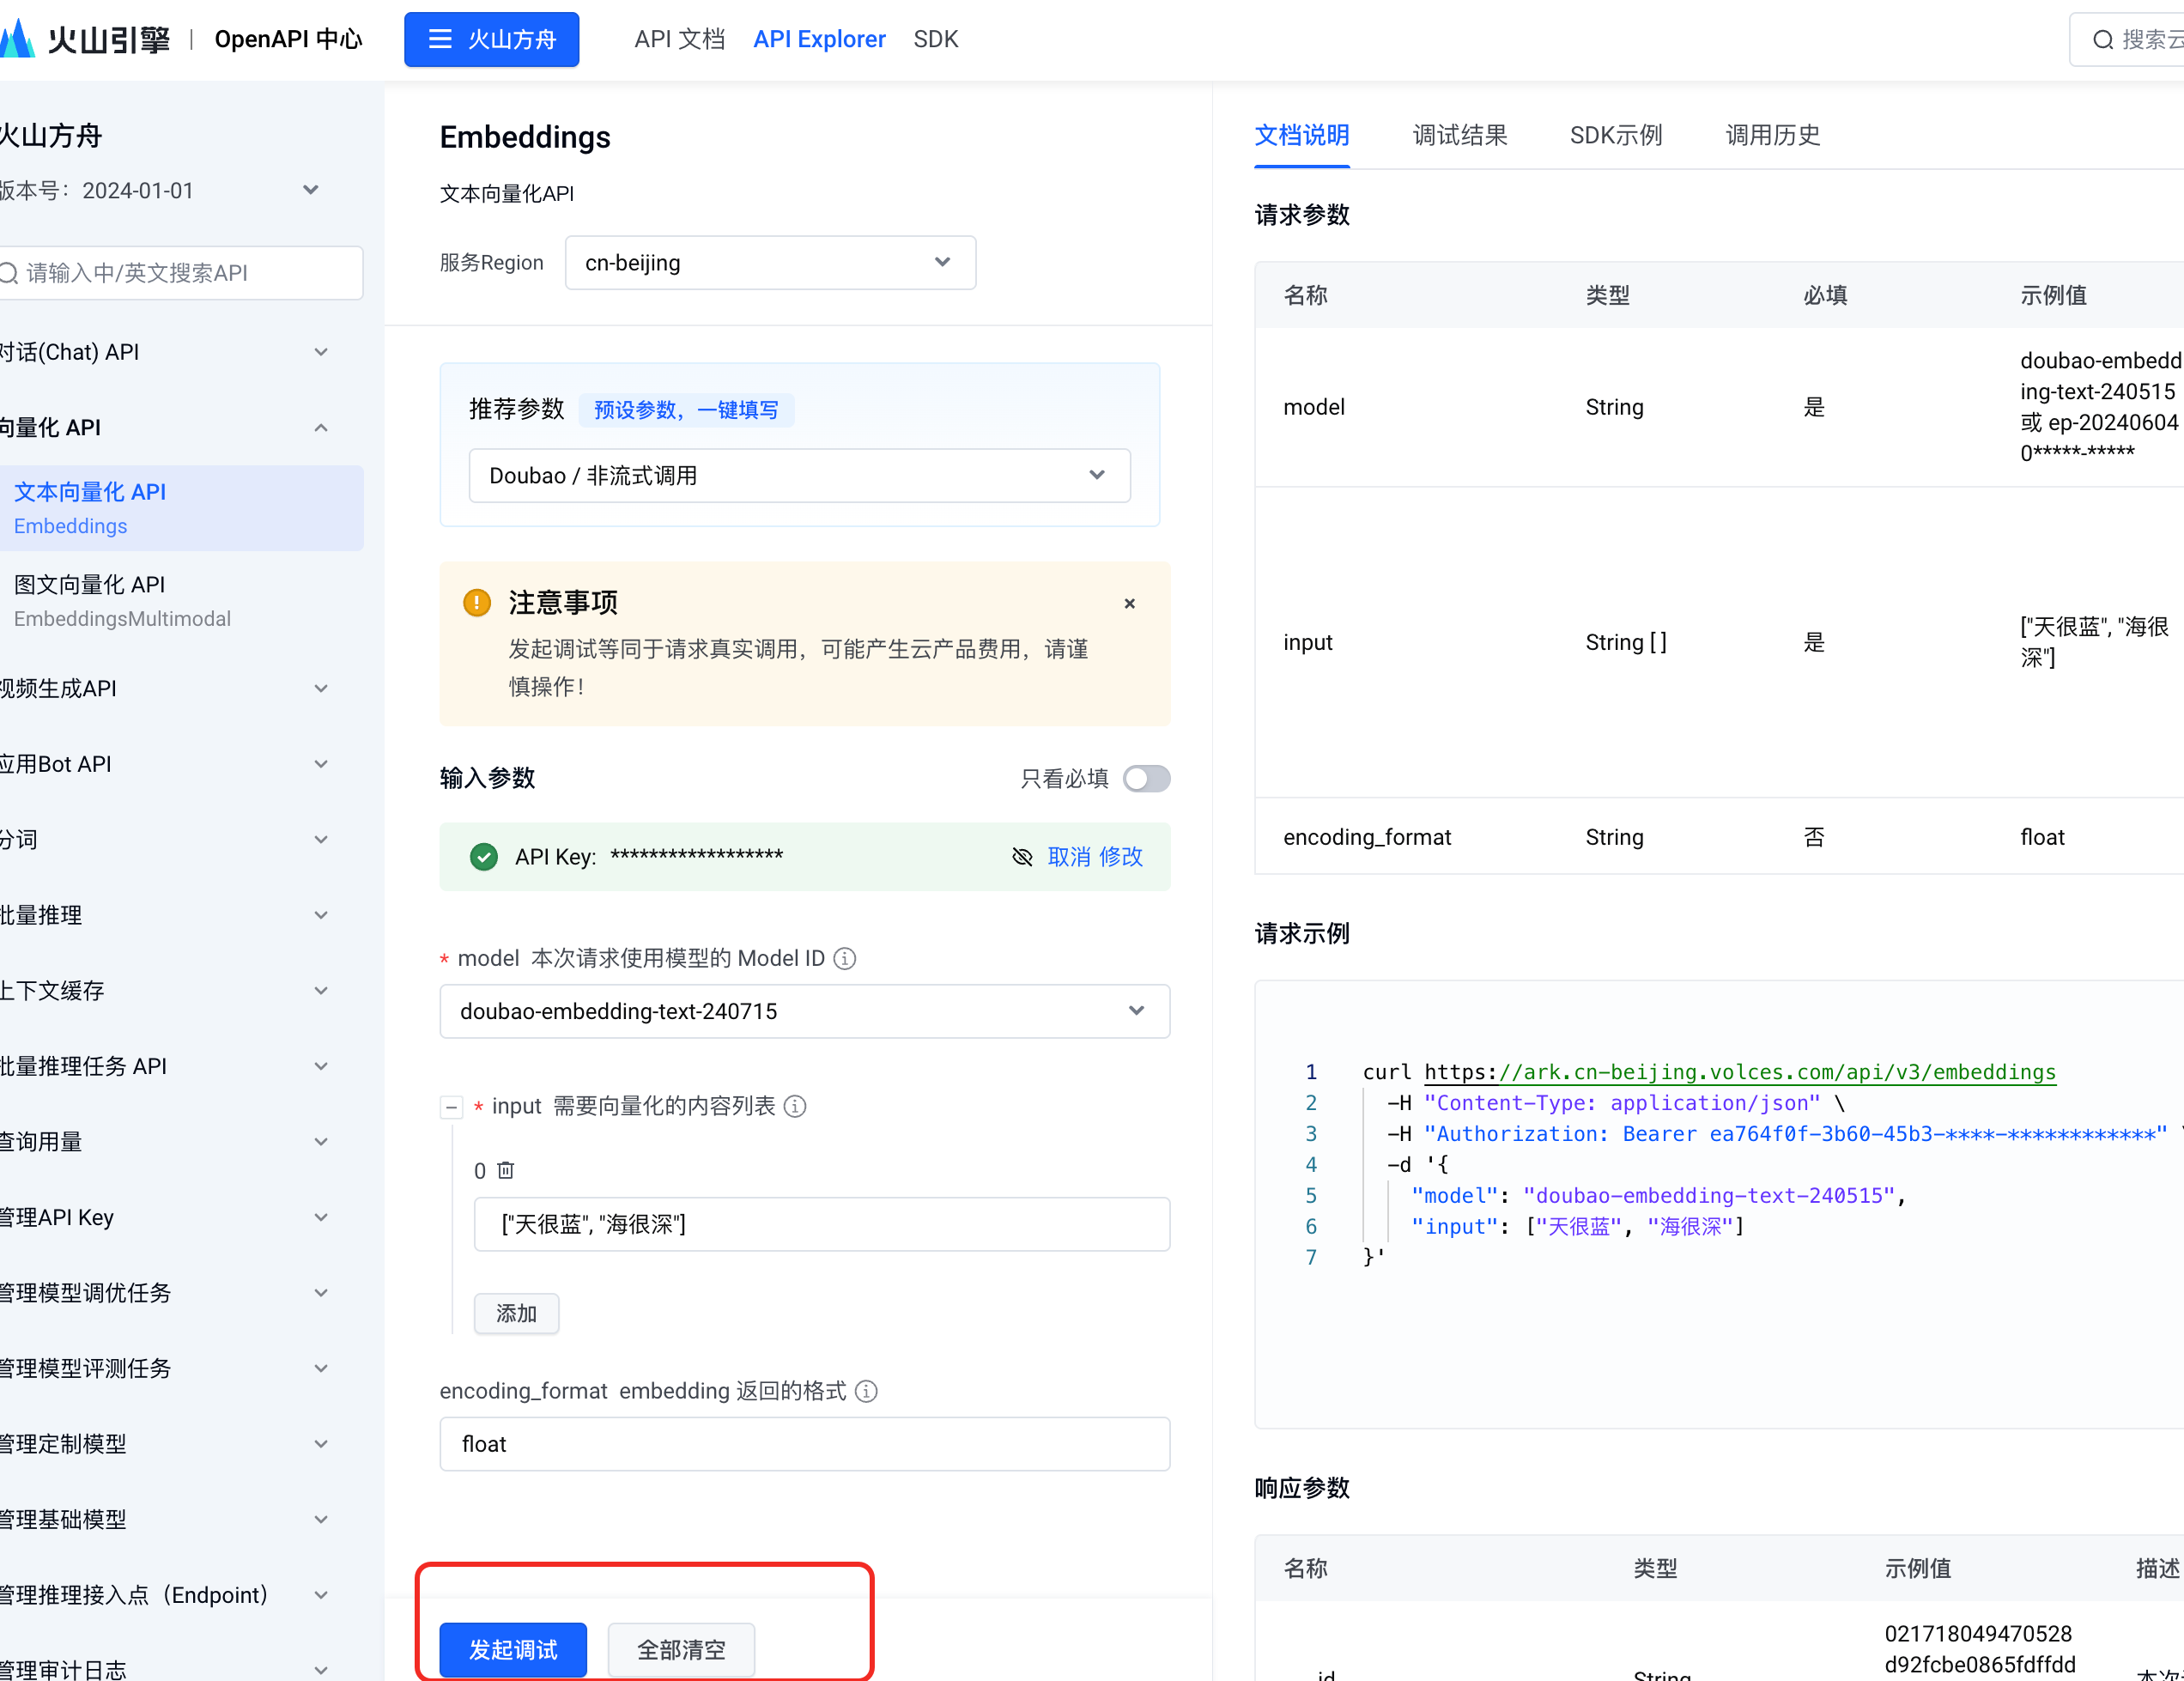
Task: Switch to the 调用历史 tab
Action: pos(1772,135)
